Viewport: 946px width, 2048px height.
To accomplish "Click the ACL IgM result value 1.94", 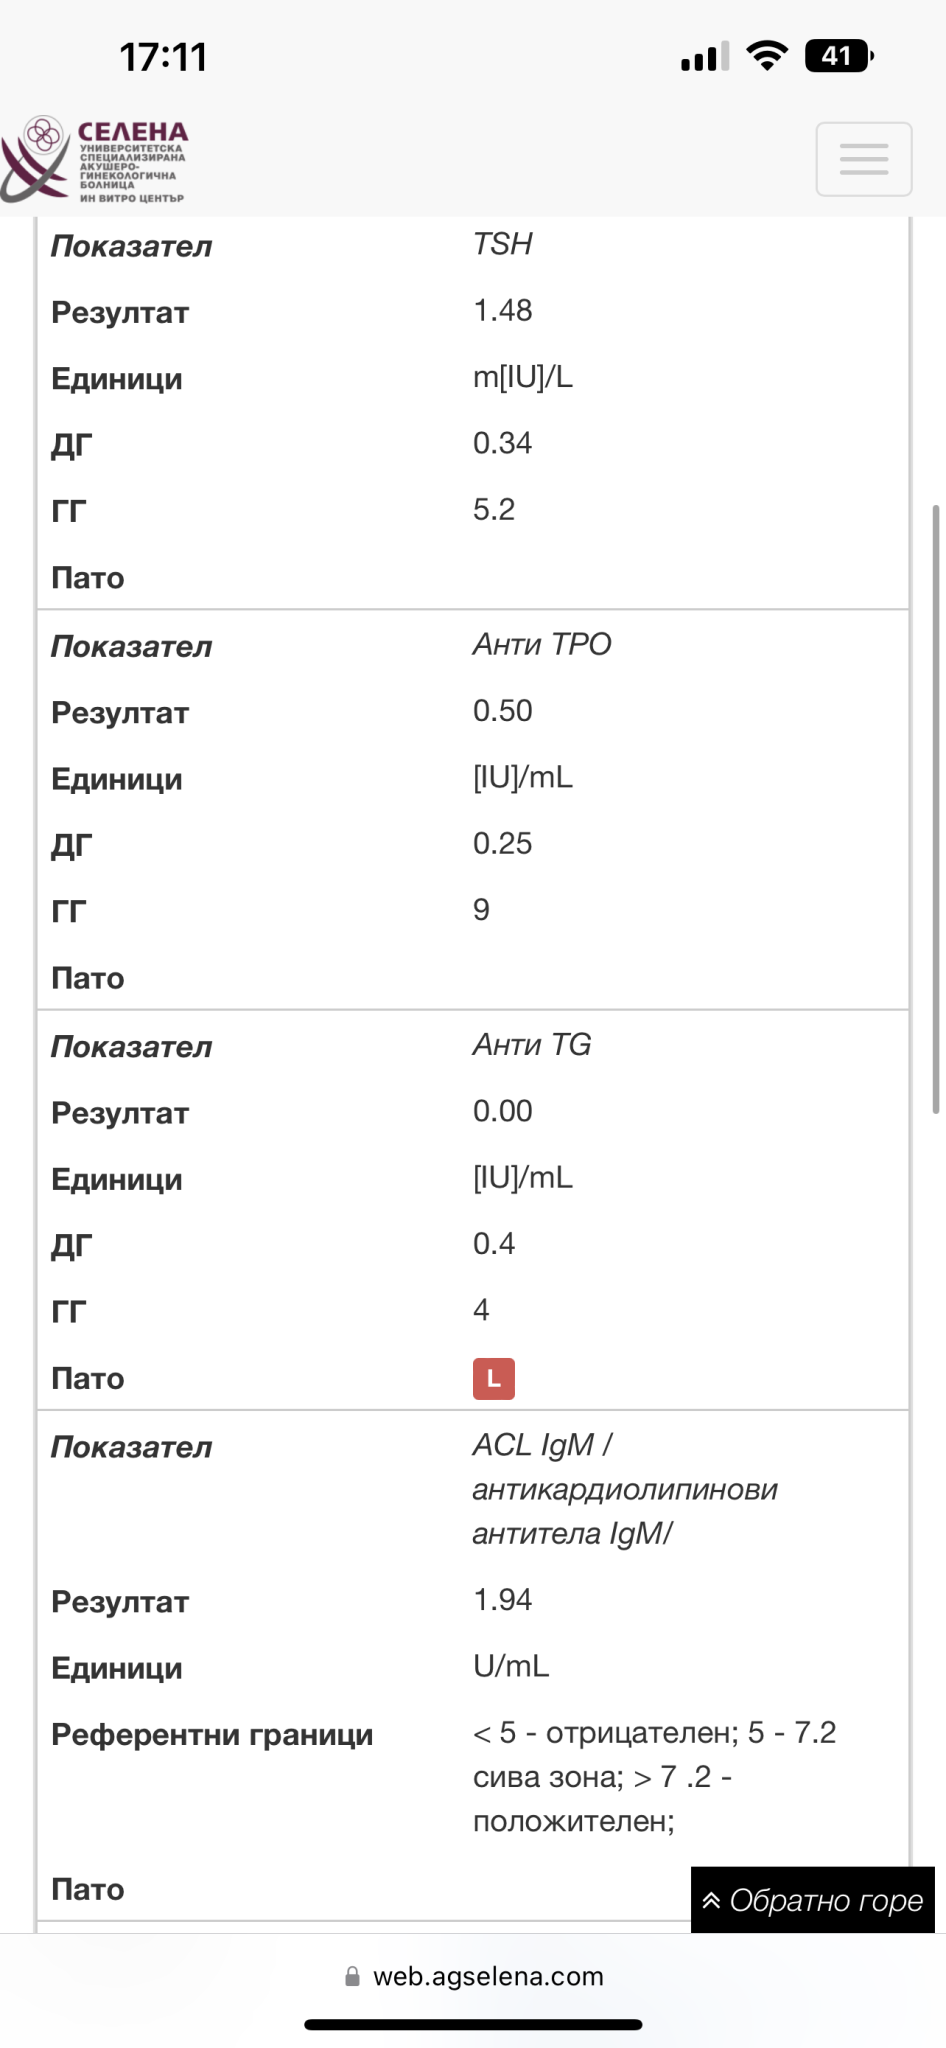I will [x=502, y=1599].
